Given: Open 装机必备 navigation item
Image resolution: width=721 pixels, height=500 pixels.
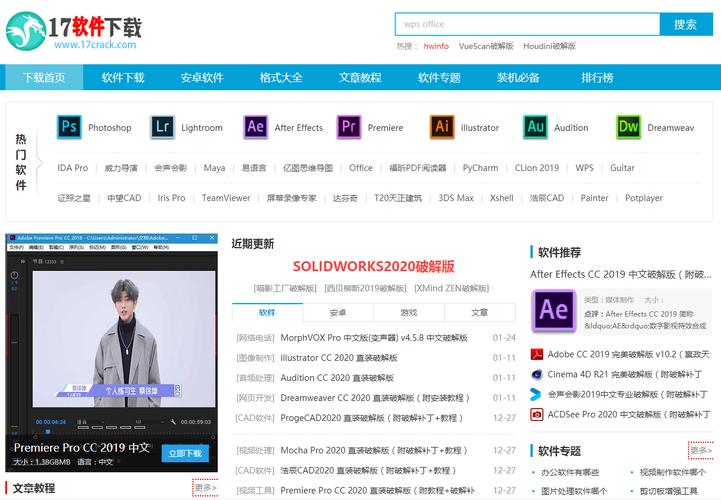Looking at the screenshot, I should click(518, 77).
